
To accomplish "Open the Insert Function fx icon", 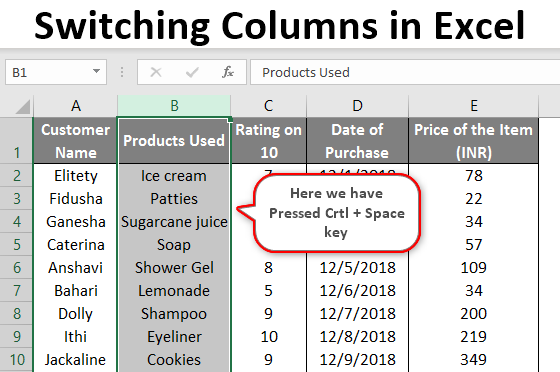I will [x=228, y=72].
